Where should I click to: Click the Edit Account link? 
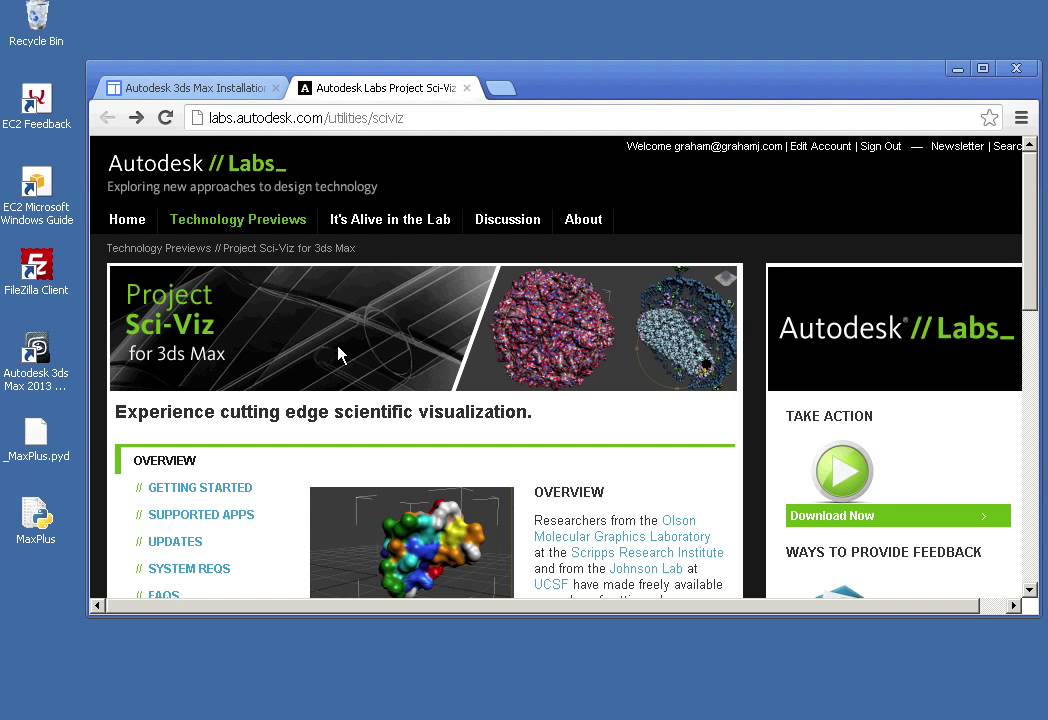(821, 146)
